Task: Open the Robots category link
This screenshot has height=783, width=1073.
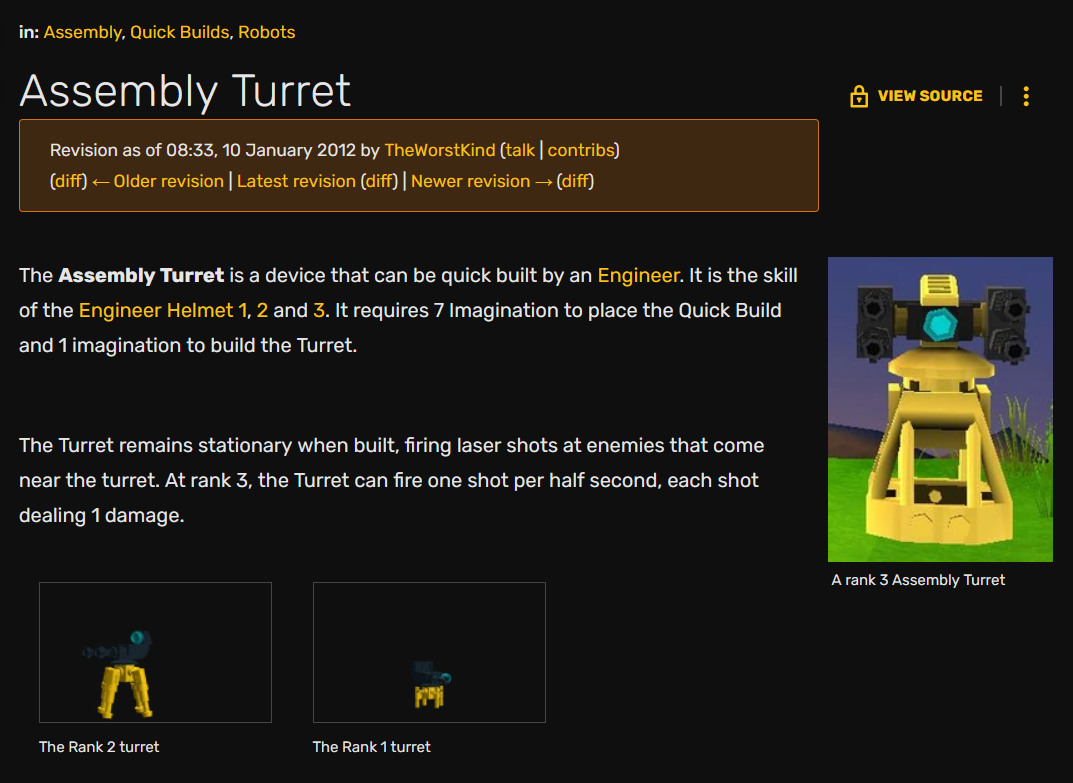Action: click(x=266, y=32)
